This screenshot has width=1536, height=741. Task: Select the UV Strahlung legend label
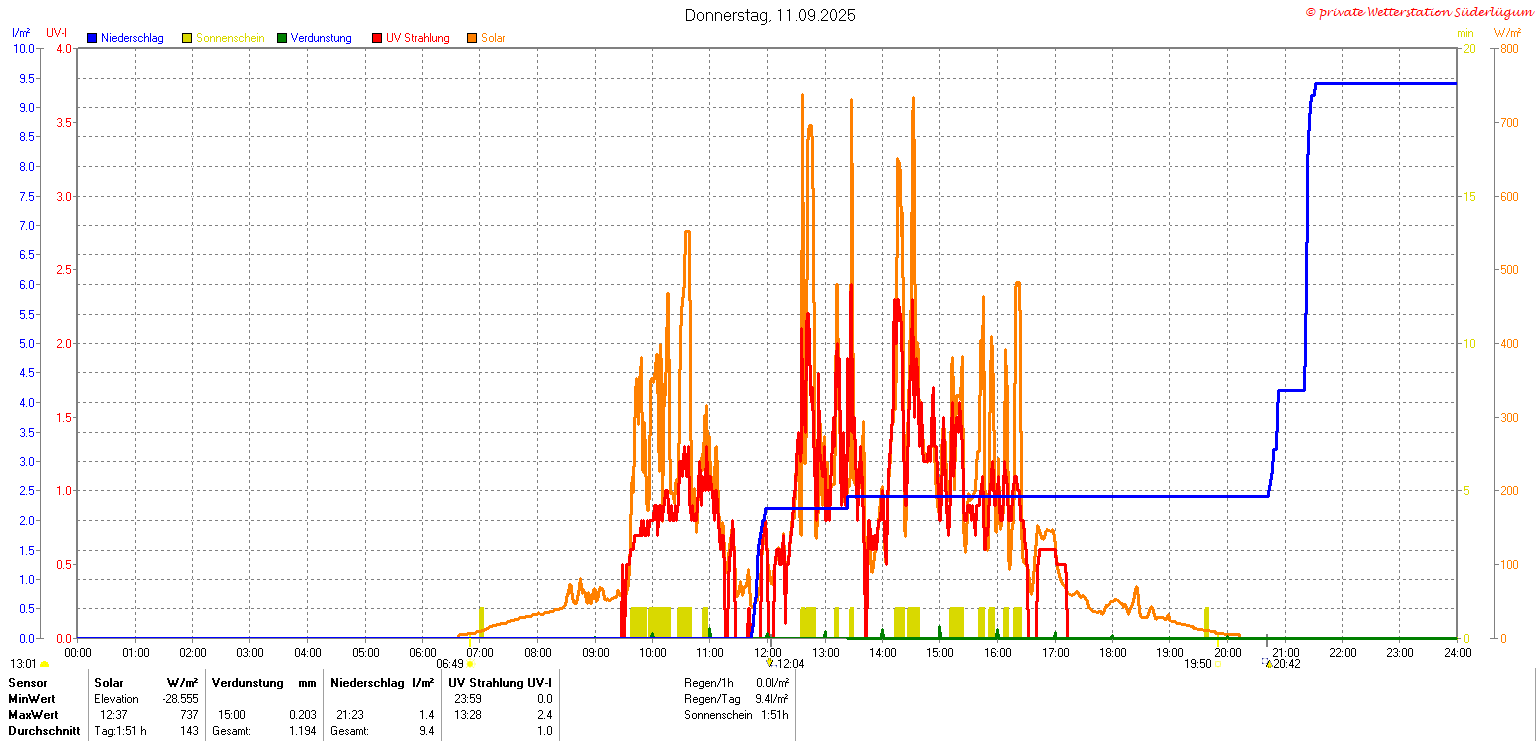point(418,38)
